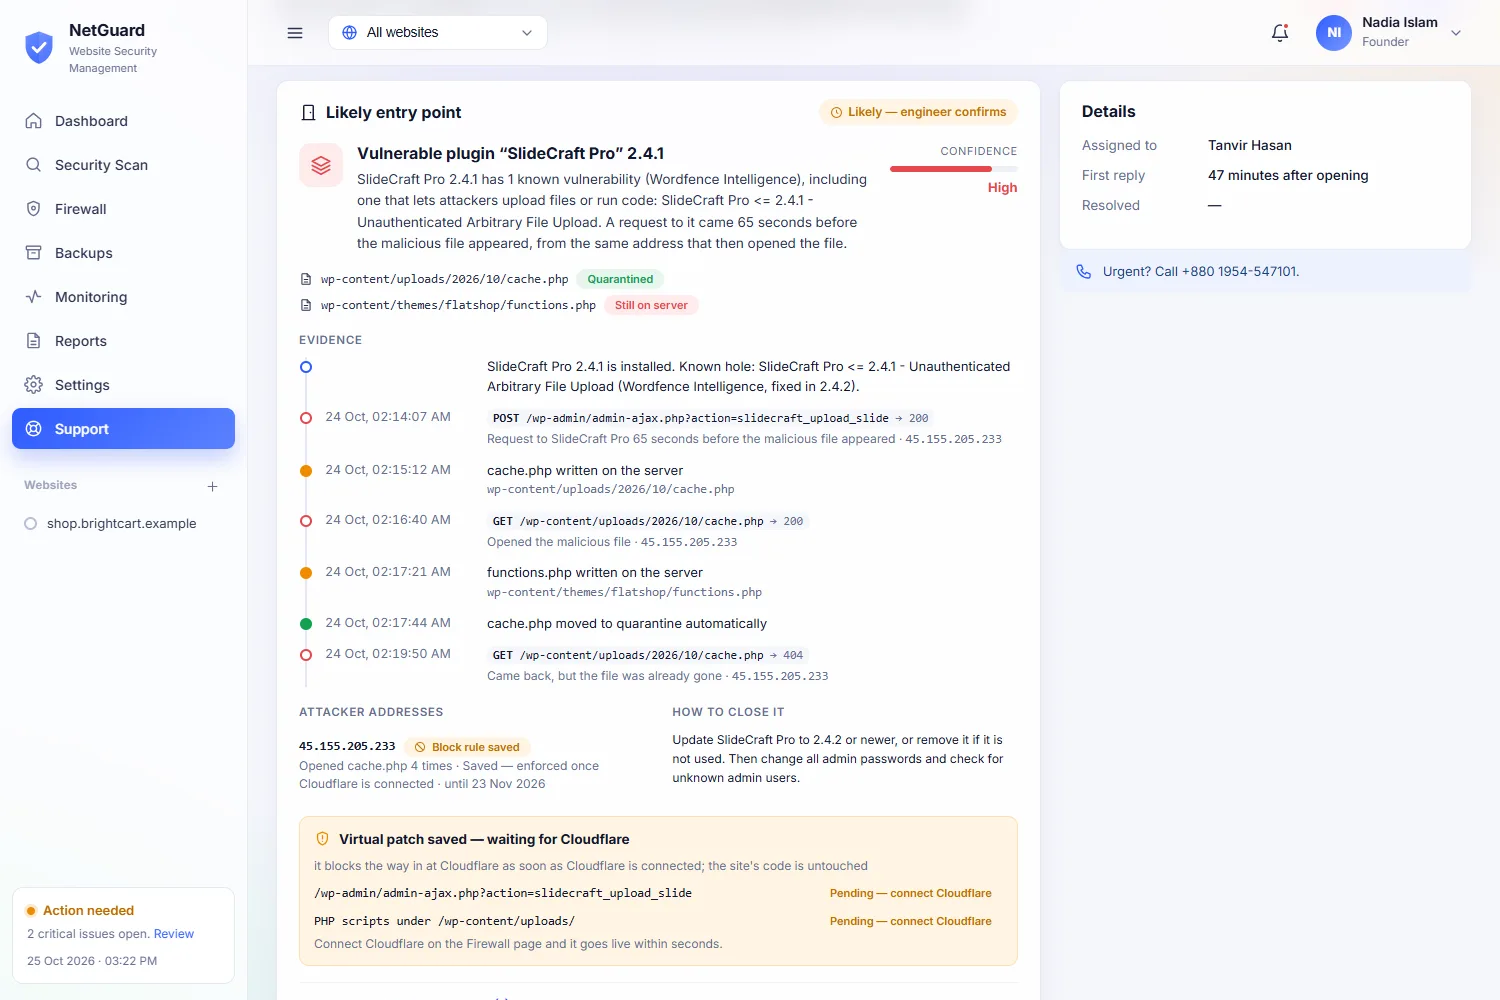Open Security Scan page
1500x1000 pixels.
tap(124, 165)
